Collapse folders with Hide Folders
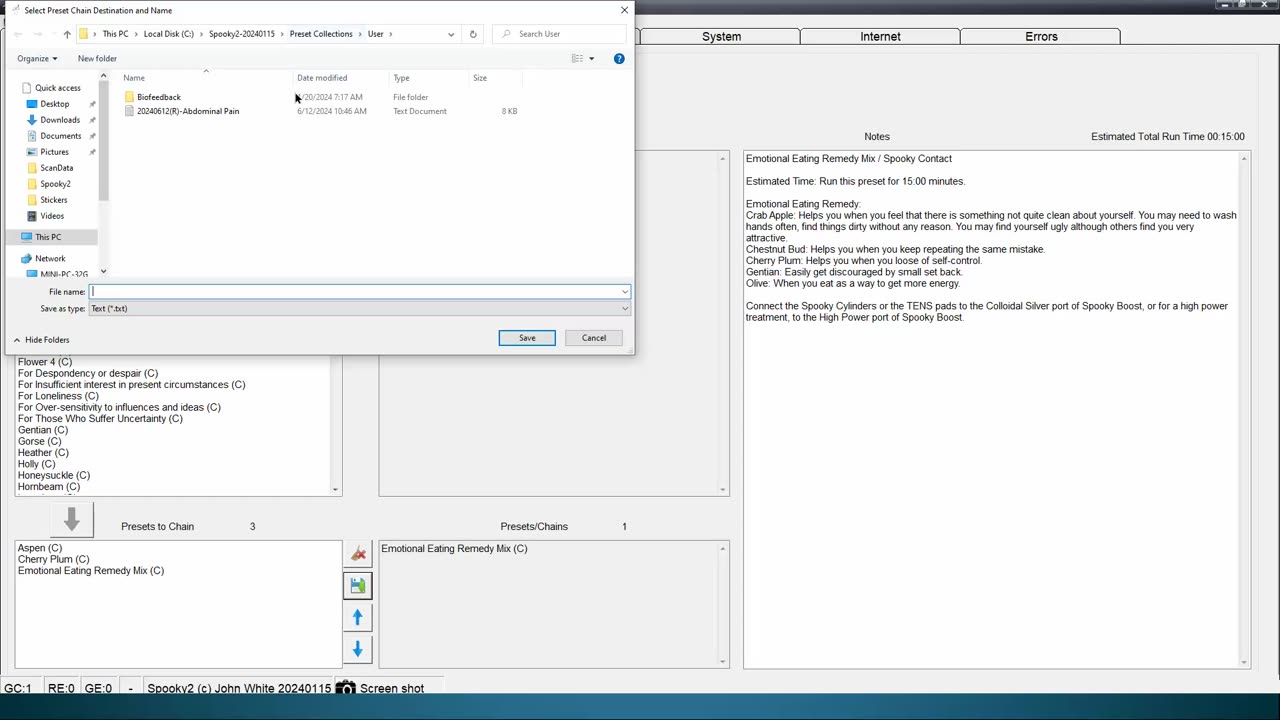This screenshot has height=720, width=1280. click(x=42, y=340)
